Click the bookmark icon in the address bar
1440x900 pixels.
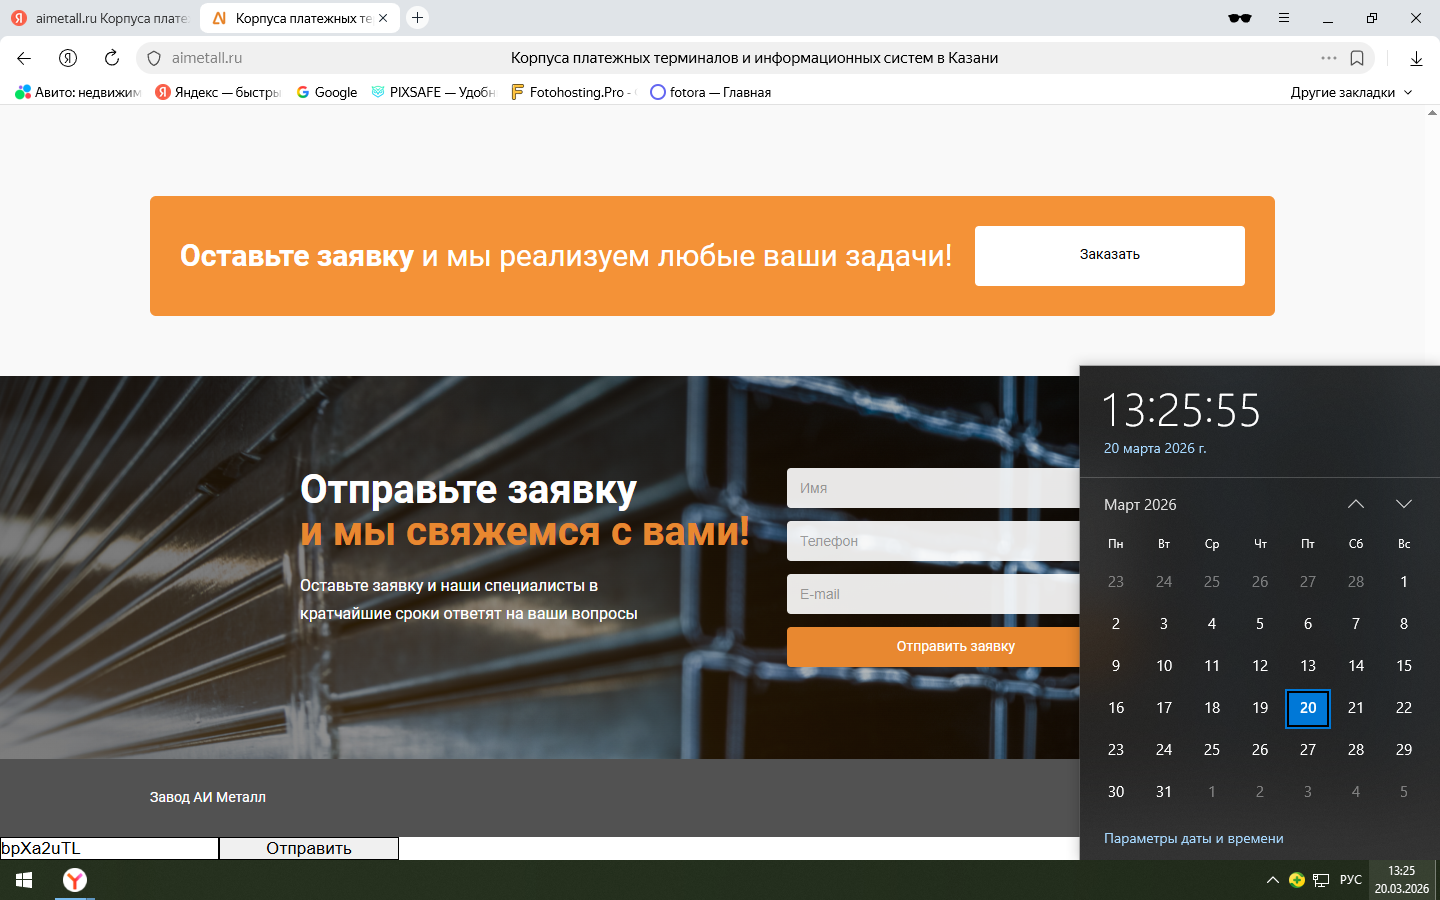click(1357, 58)
